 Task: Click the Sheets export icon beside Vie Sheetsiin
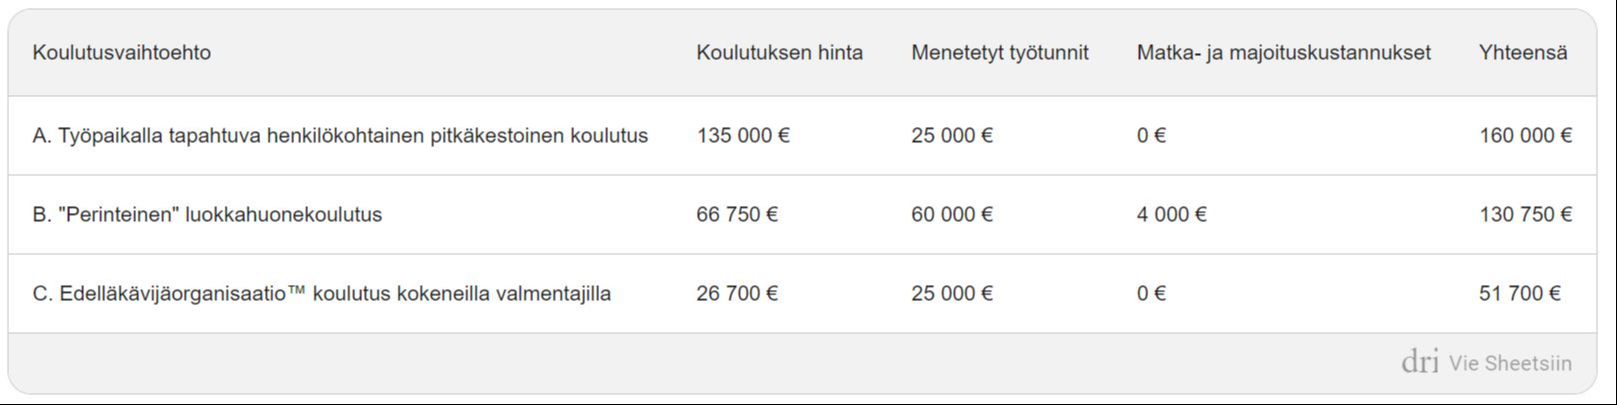(x=1420, y=362)
